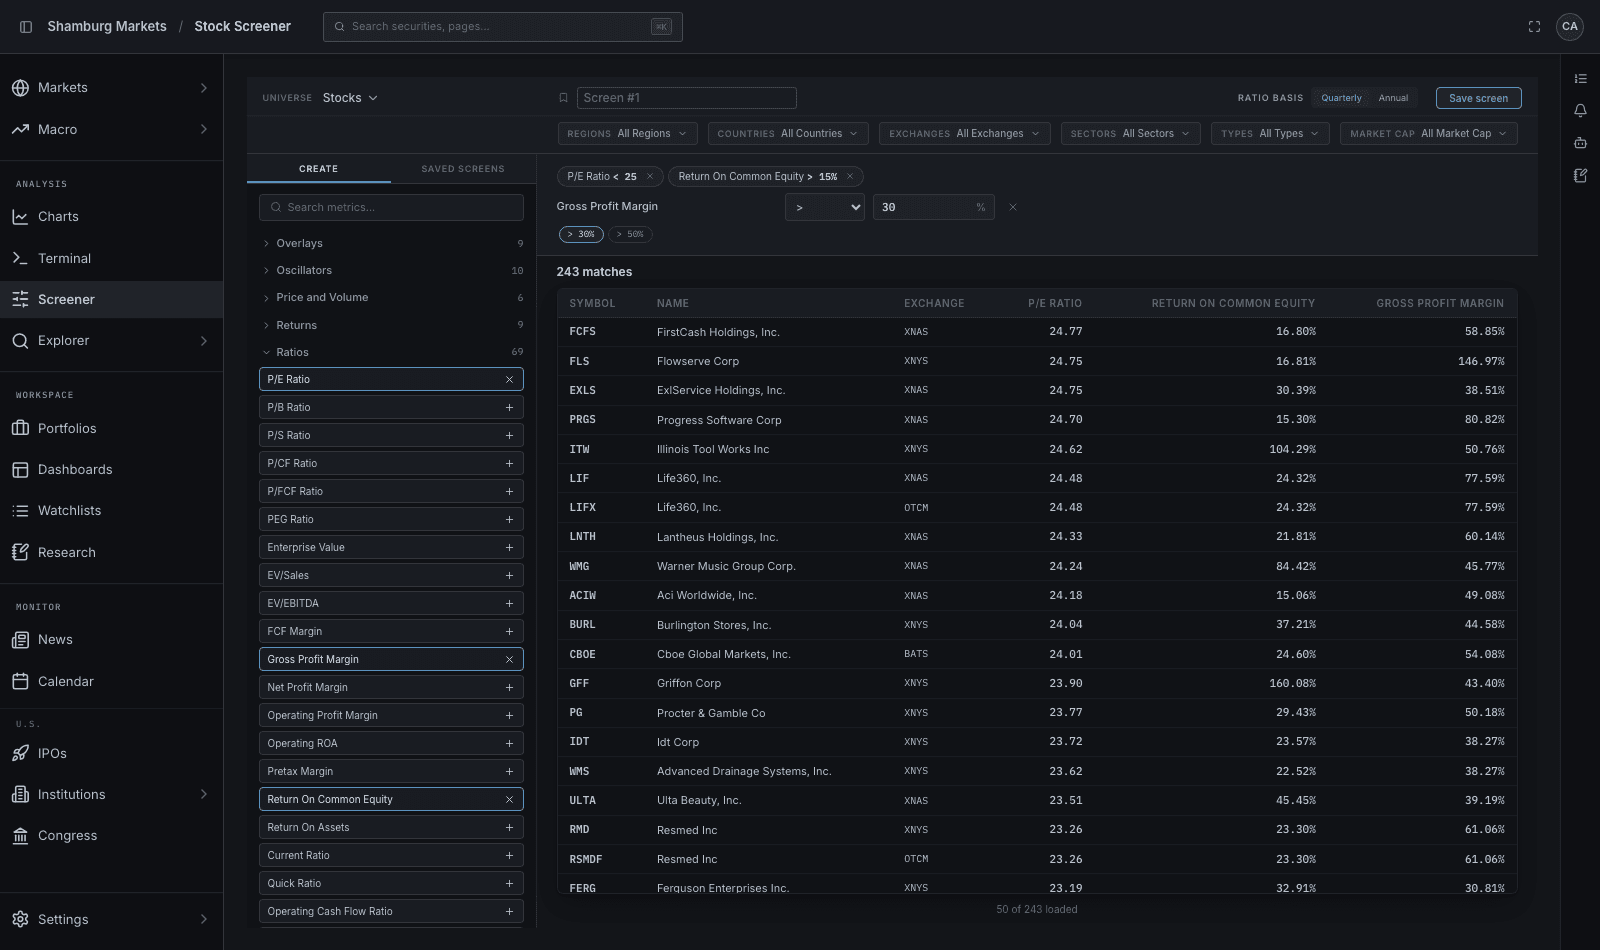
Task: Switch to the Saved Screens tab
Action: [x=463, y=169]
